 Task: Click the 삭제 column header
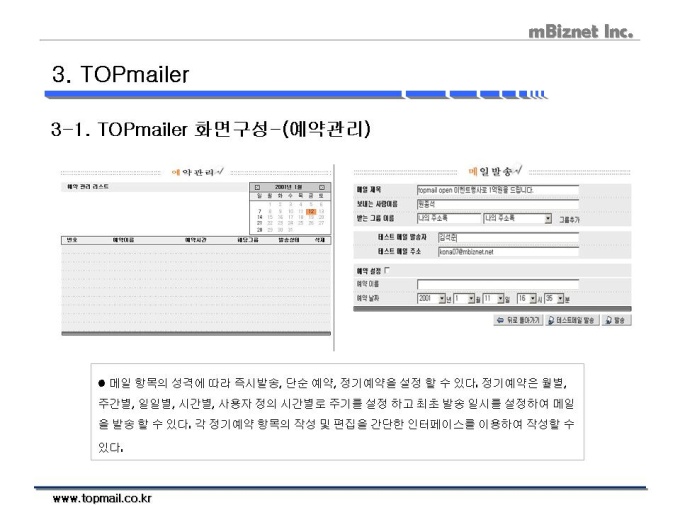[x=320, y=240]
